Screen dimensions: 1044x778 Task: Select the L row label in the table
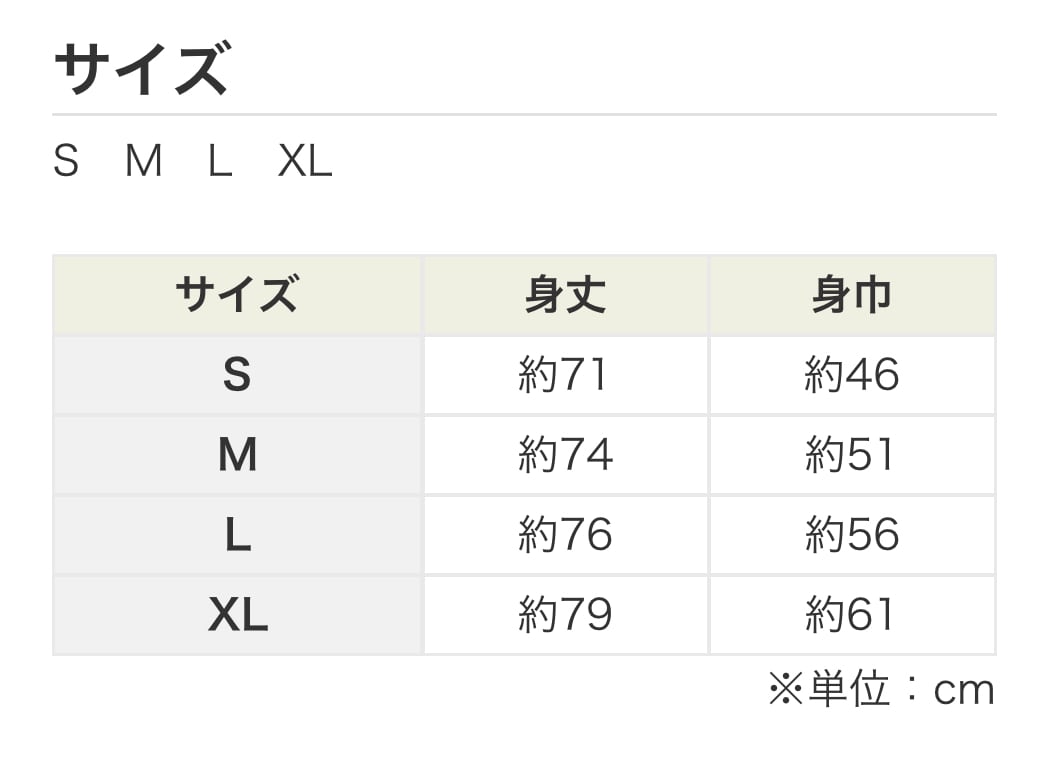pyautogui.click(x=237, y=536)
